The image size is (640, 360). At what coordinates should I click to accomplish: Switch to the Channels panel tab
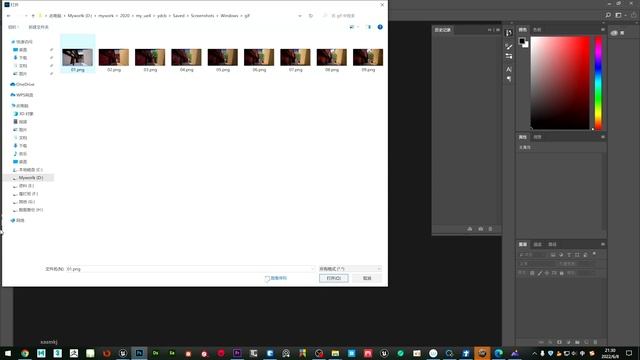coord(538,244)
